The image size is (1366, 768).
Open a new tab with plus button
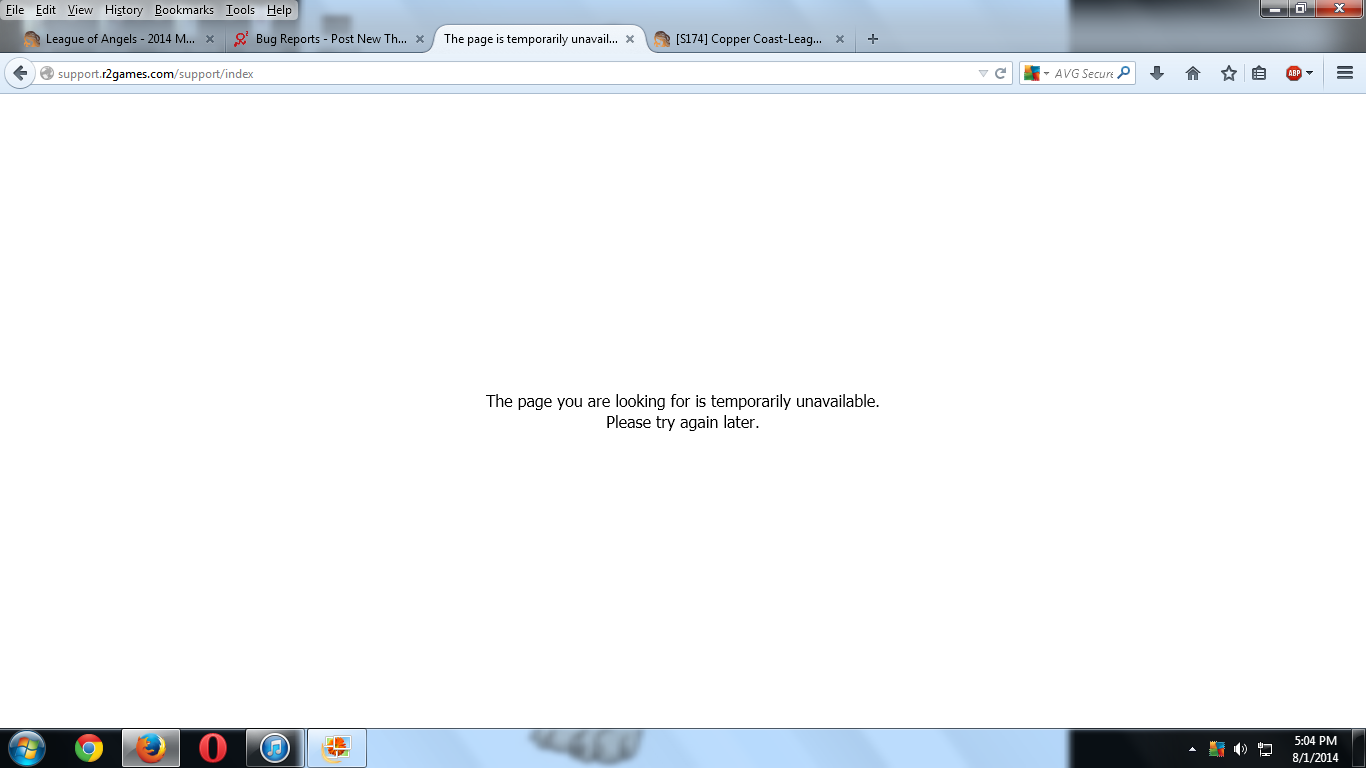pyautogui.click(x=873, y=39)
